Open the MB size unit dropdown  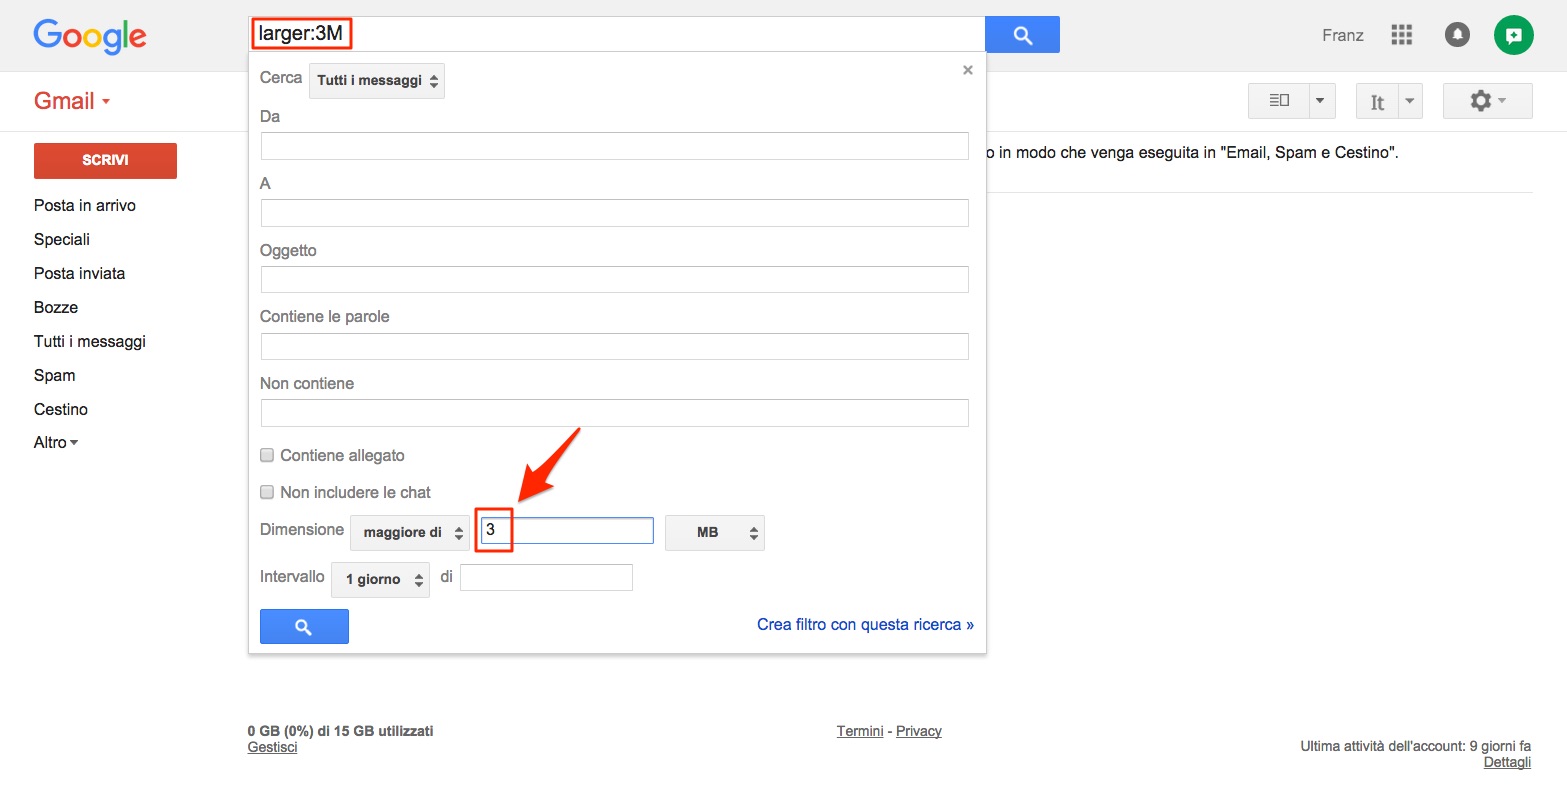tap(715, 533)
